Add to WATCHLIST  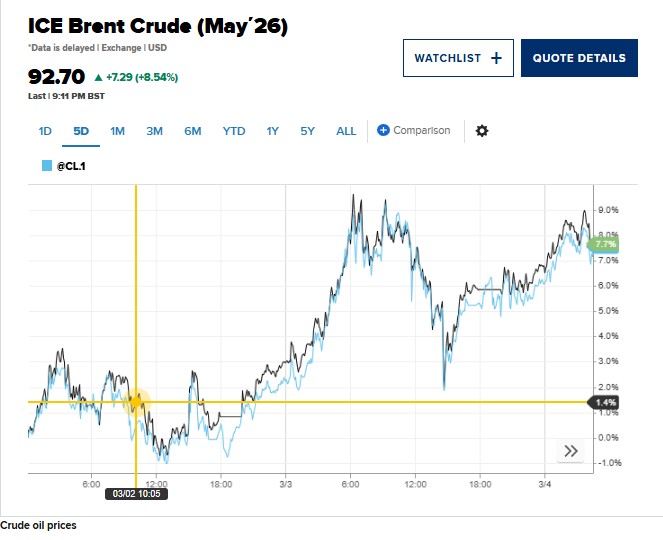click(x=457, y=58)
